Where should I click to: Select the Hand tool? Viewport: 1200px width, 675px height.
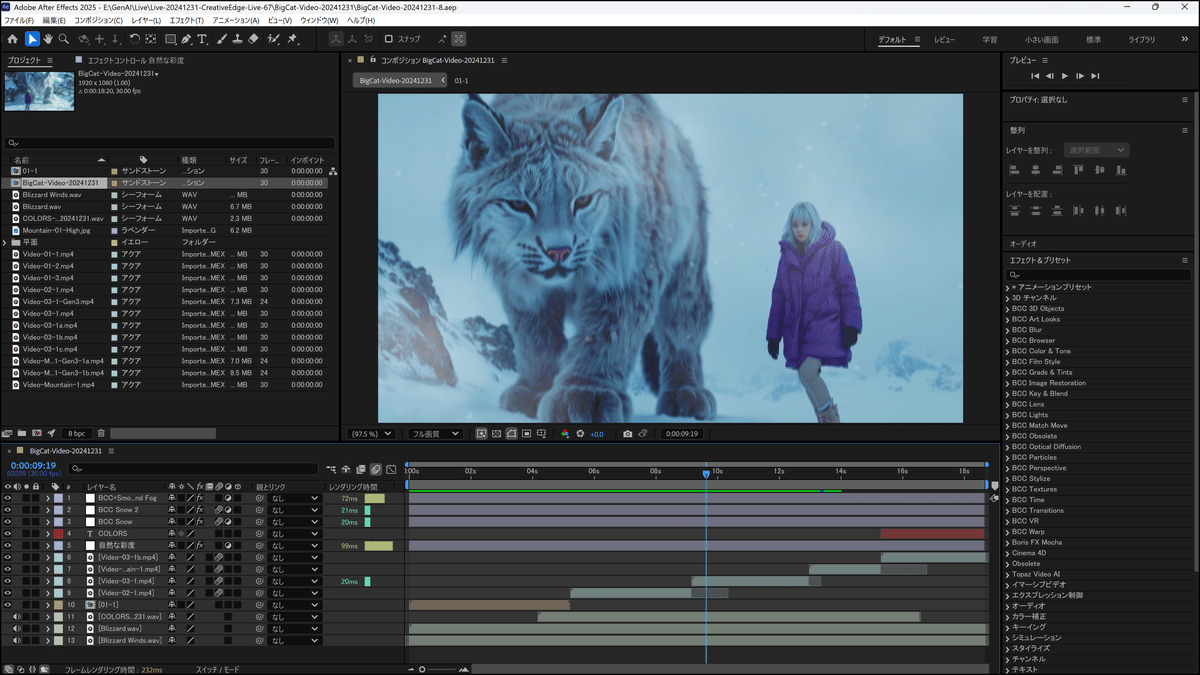[x=48, y=39]
